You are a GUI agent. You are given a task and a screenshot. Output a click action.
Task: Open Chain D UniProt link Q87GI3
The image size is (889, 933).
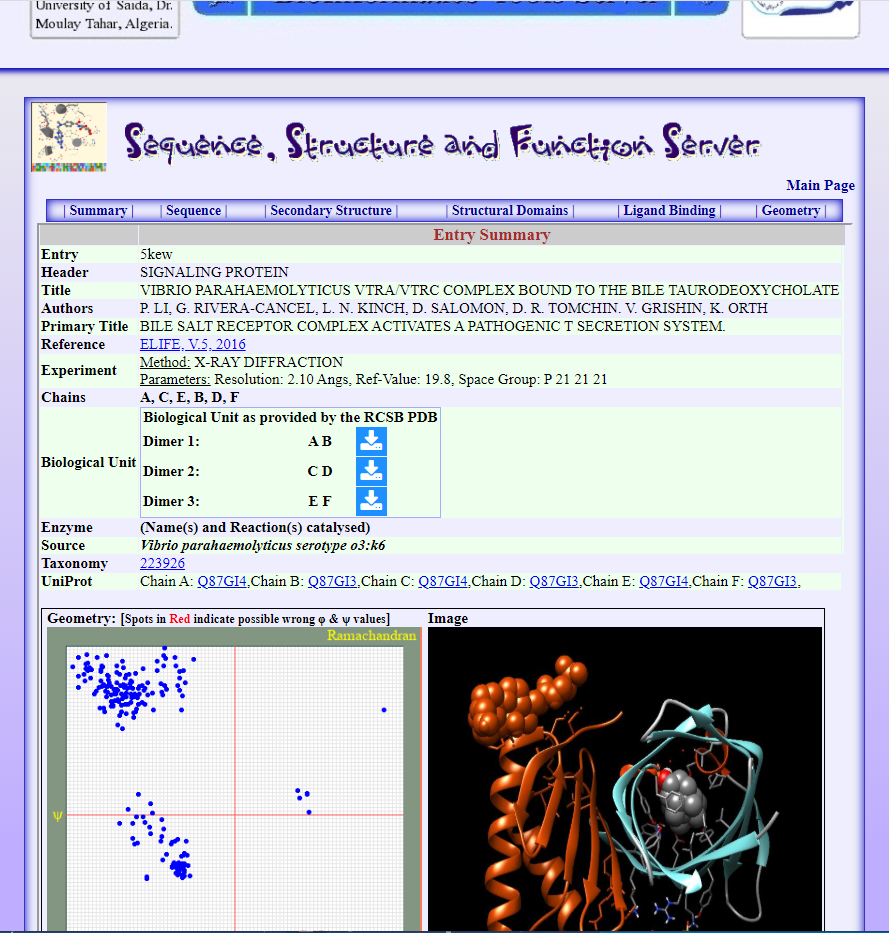click(x=554, y=581)
